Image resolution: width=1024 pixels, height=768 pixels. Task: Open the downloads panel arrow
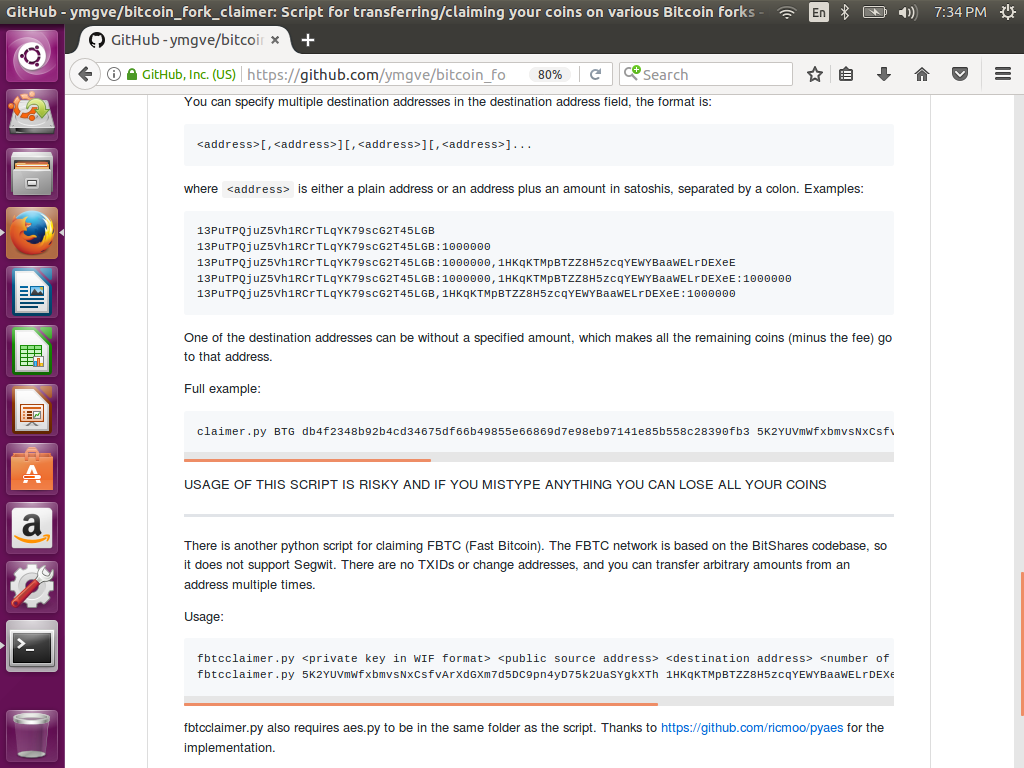(x=886, y=74)
